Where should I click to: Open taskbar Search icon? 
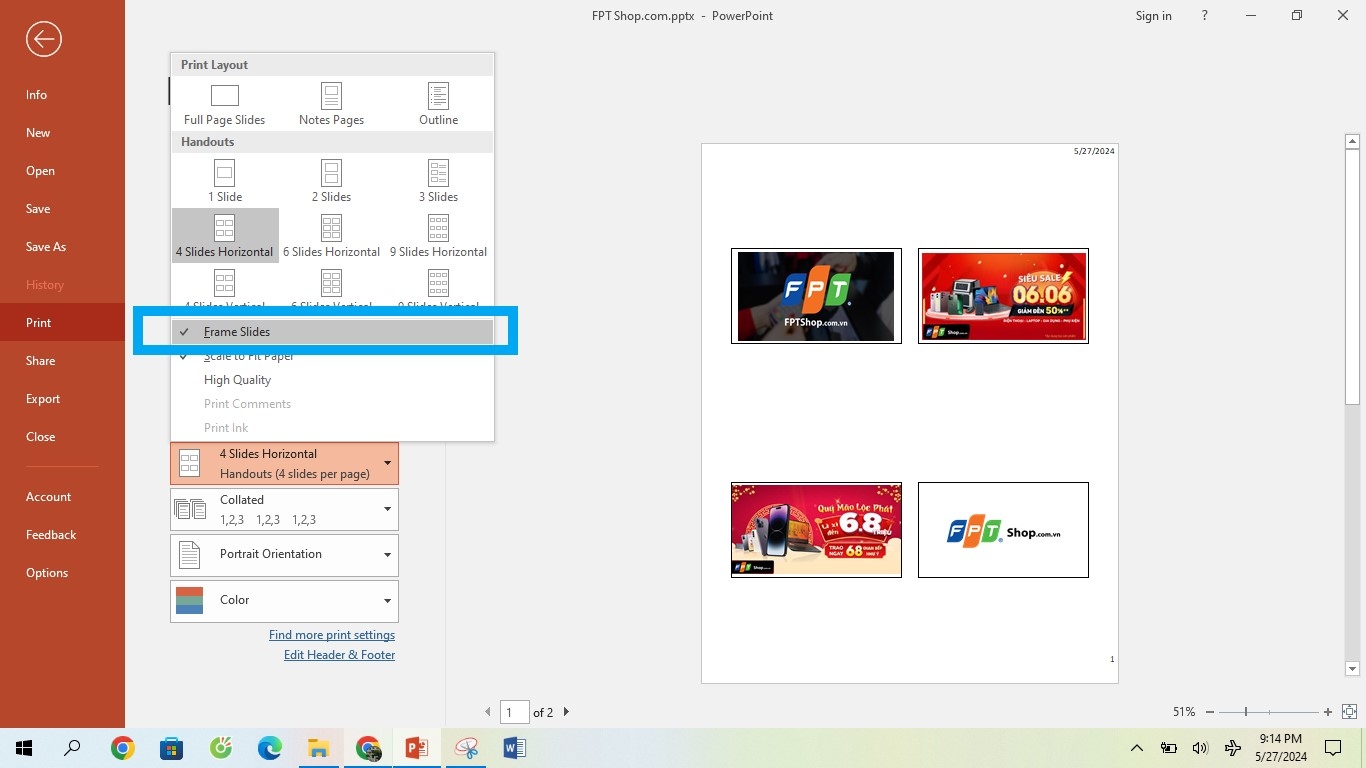tap(72, 748)
